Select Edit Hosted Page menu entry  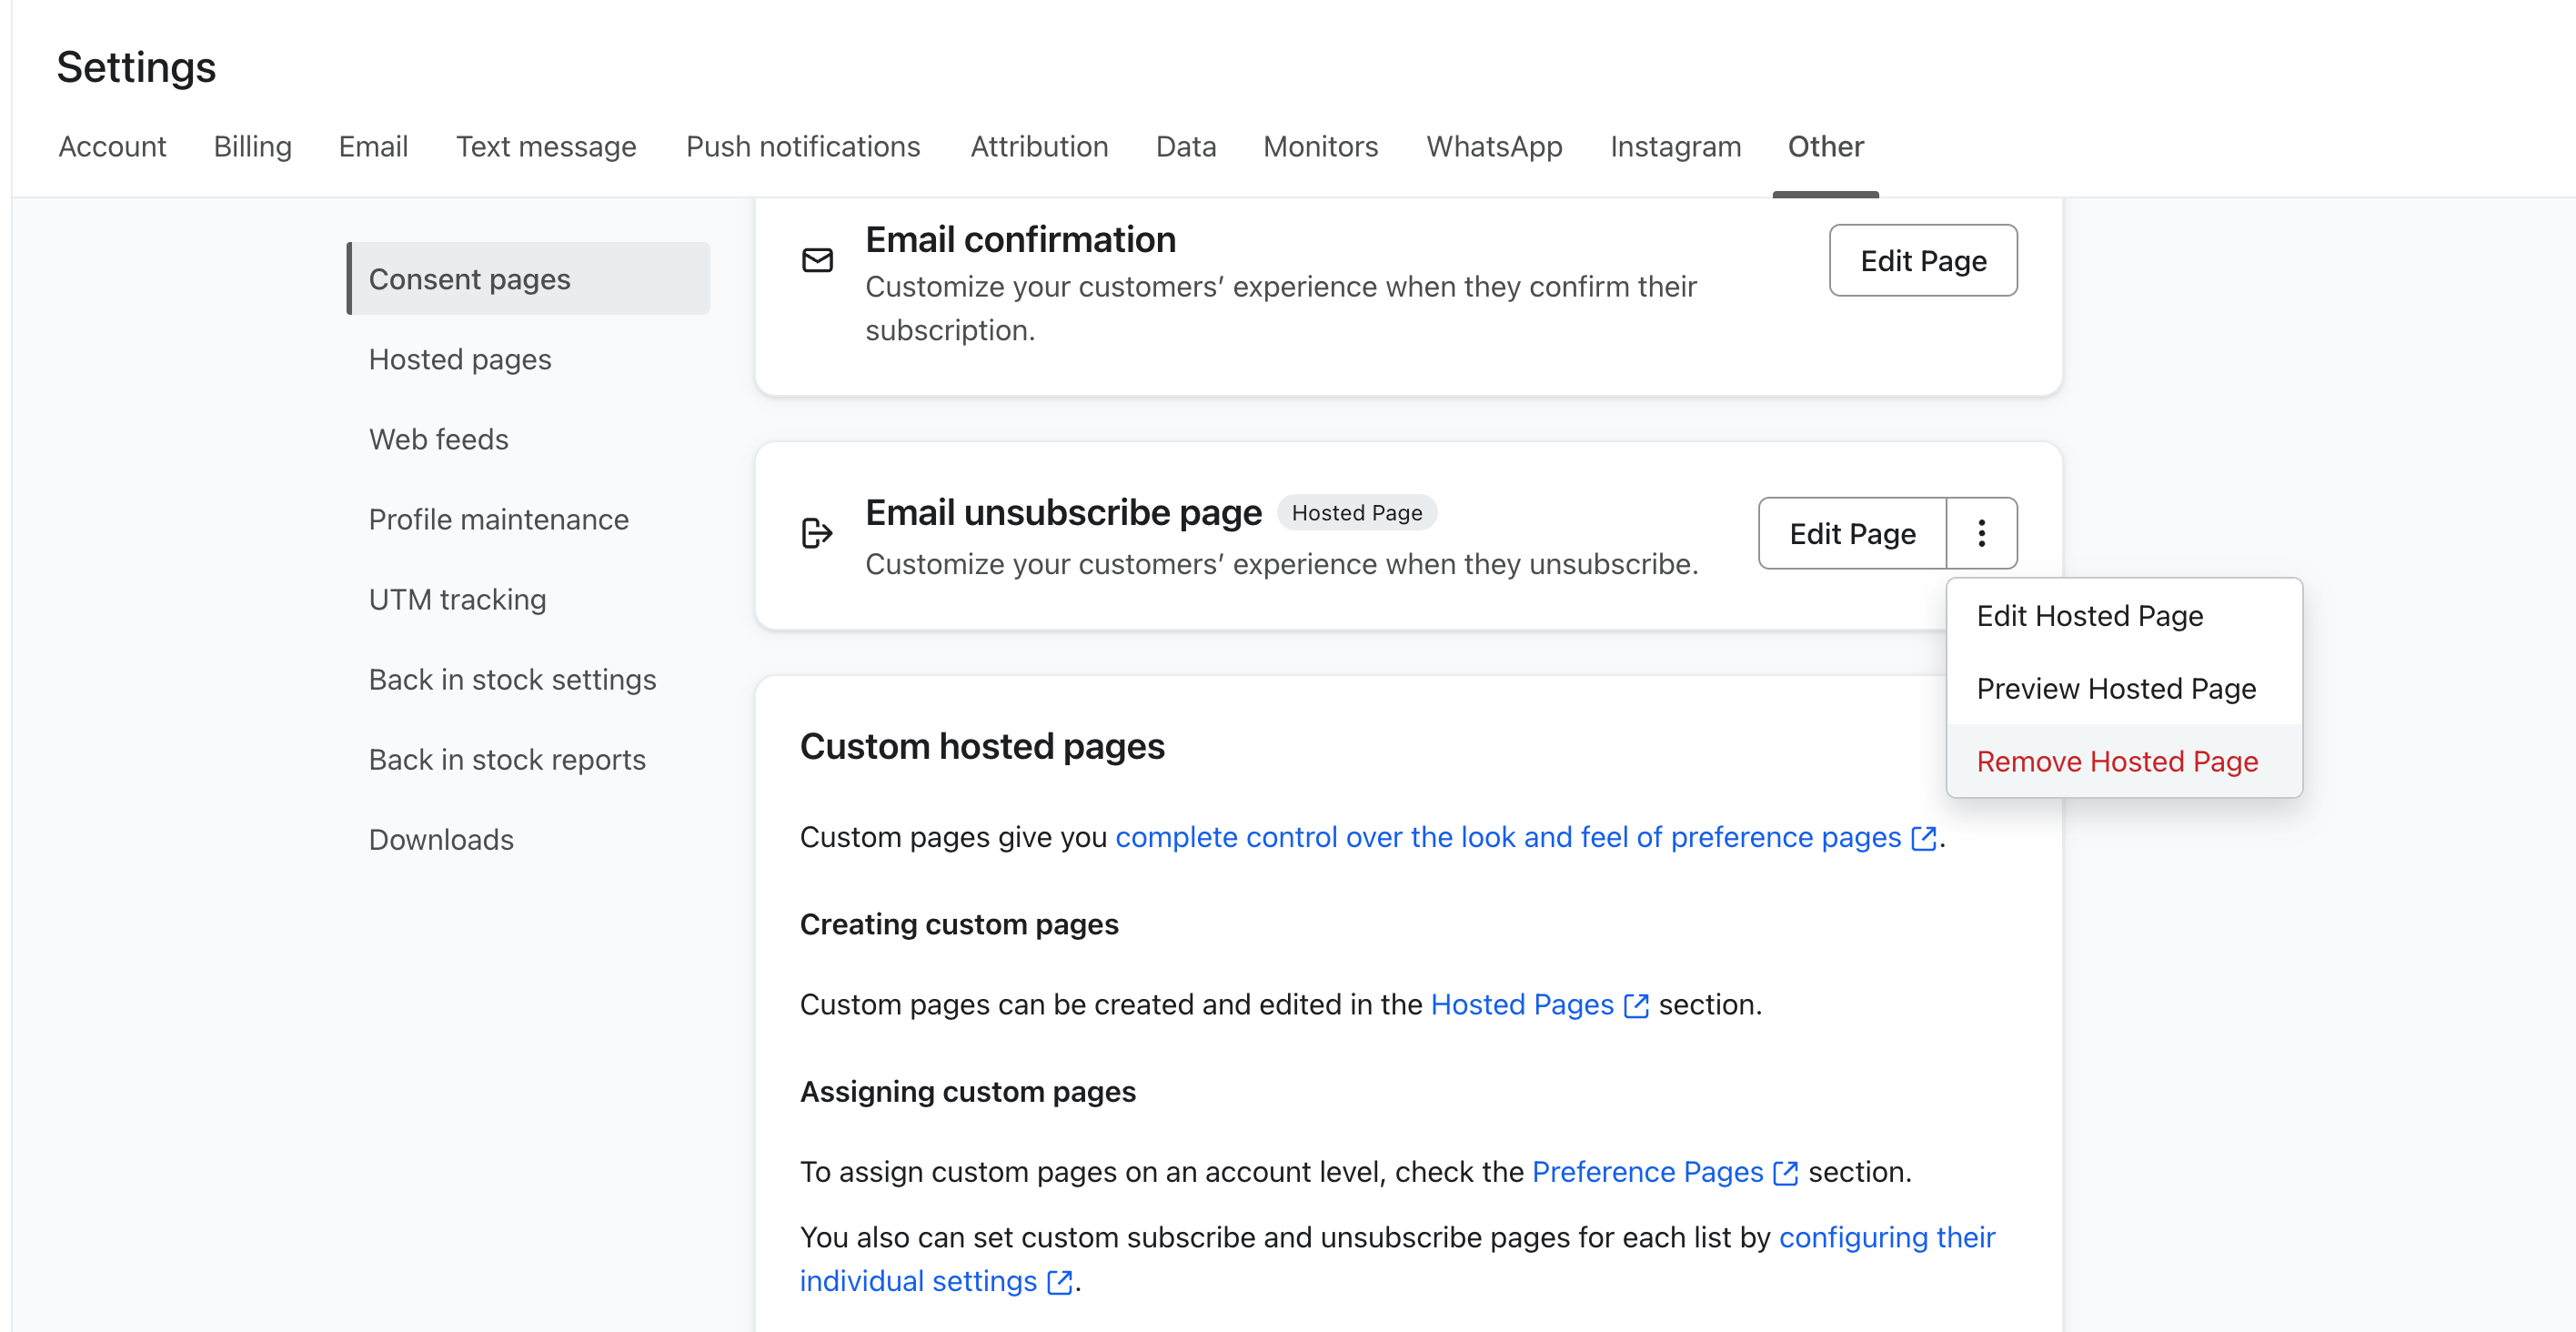2090,616
